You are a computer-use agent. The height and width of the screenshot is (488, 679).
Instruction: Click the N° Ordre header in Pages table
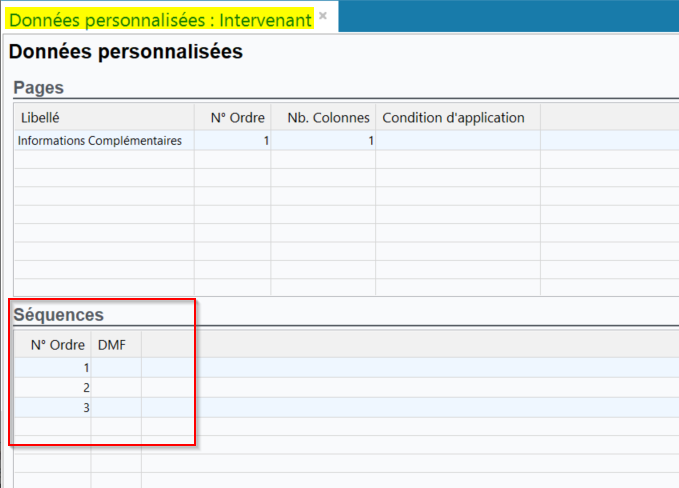[x=233, y=117]
